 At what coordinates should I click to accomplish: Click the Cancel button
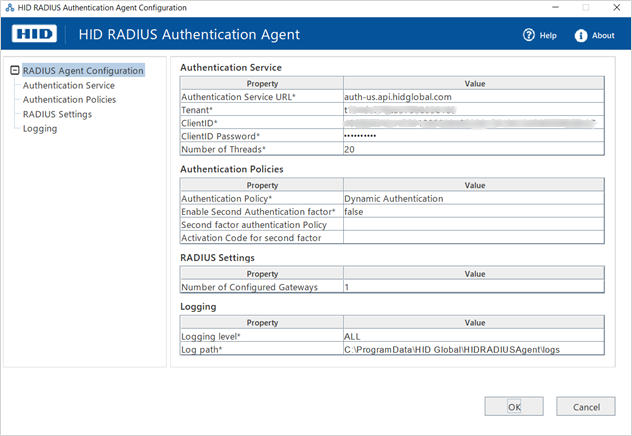586,407
